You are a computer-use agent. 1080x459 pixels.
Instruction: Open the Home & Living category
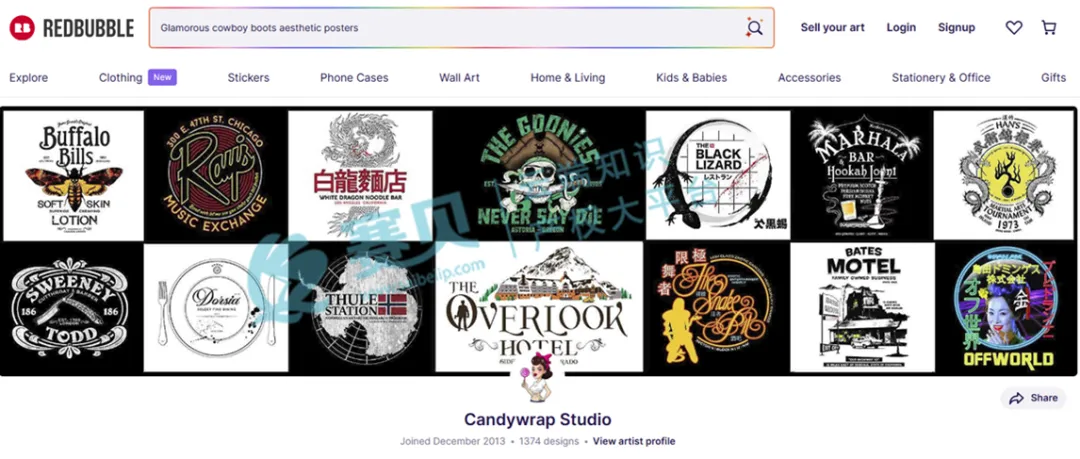[568, 78]
